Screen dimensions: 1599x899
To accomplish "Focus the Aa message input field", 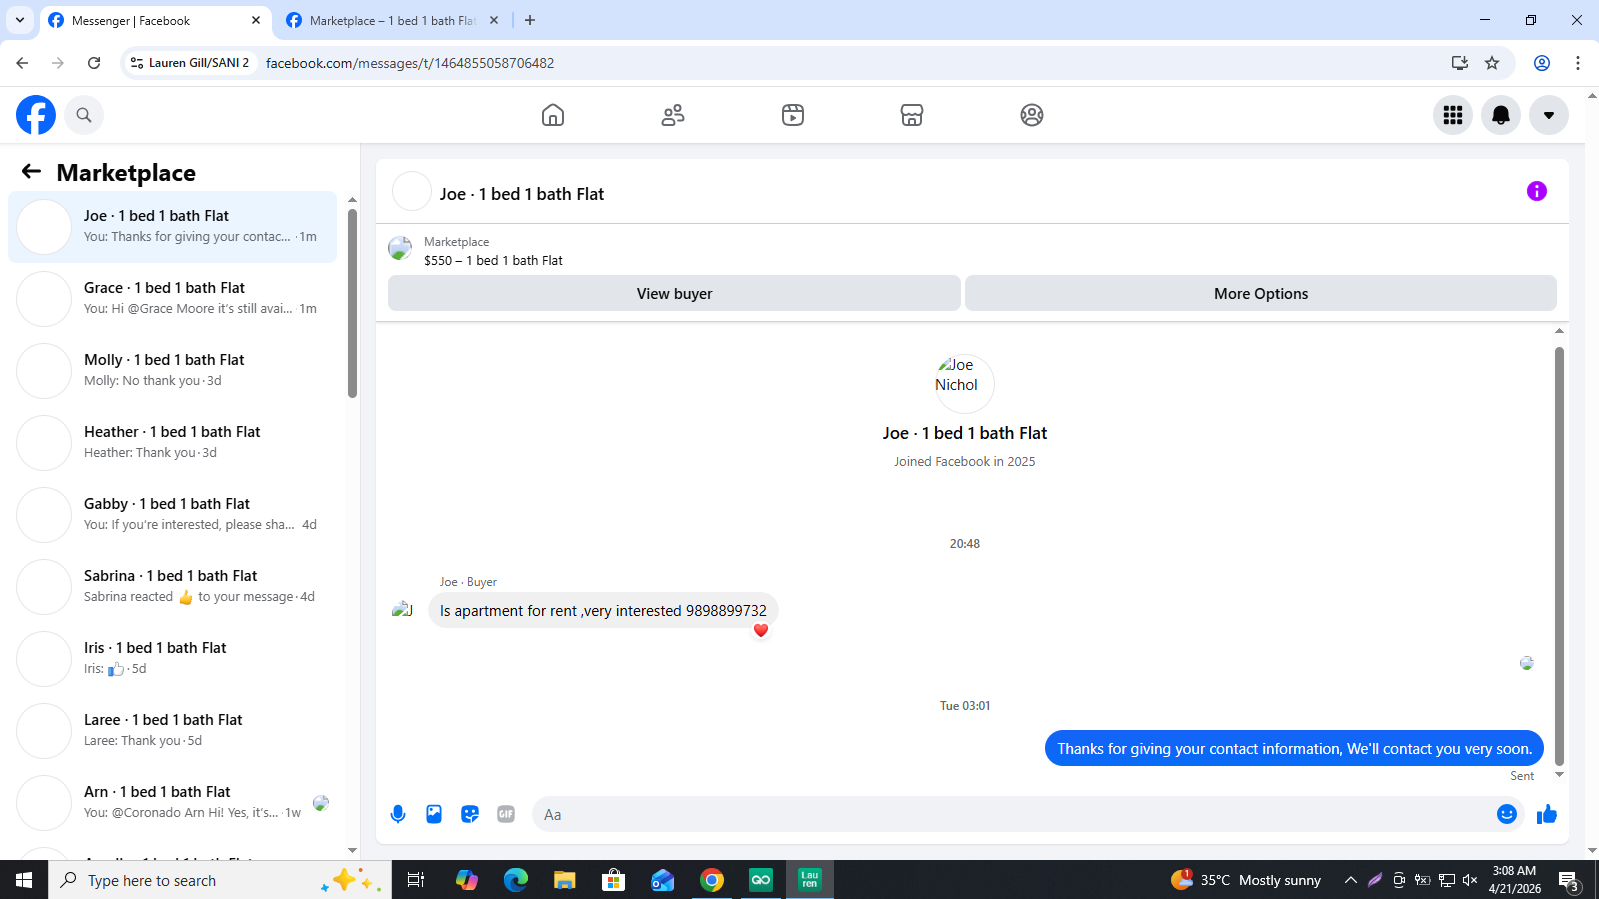I will [x=1010, y=814].
